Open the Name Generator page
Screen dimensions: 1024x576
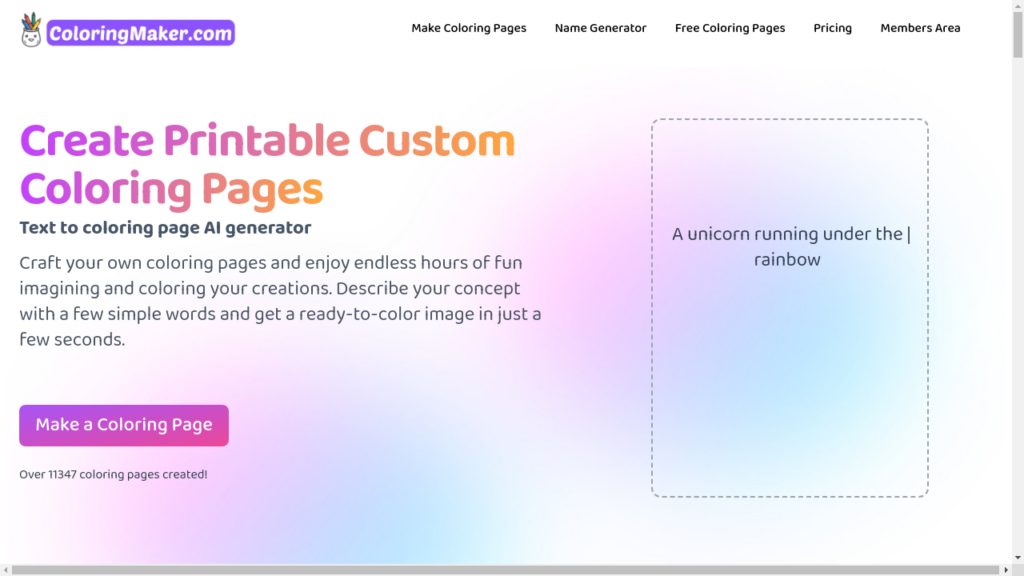tap(600, 28)
